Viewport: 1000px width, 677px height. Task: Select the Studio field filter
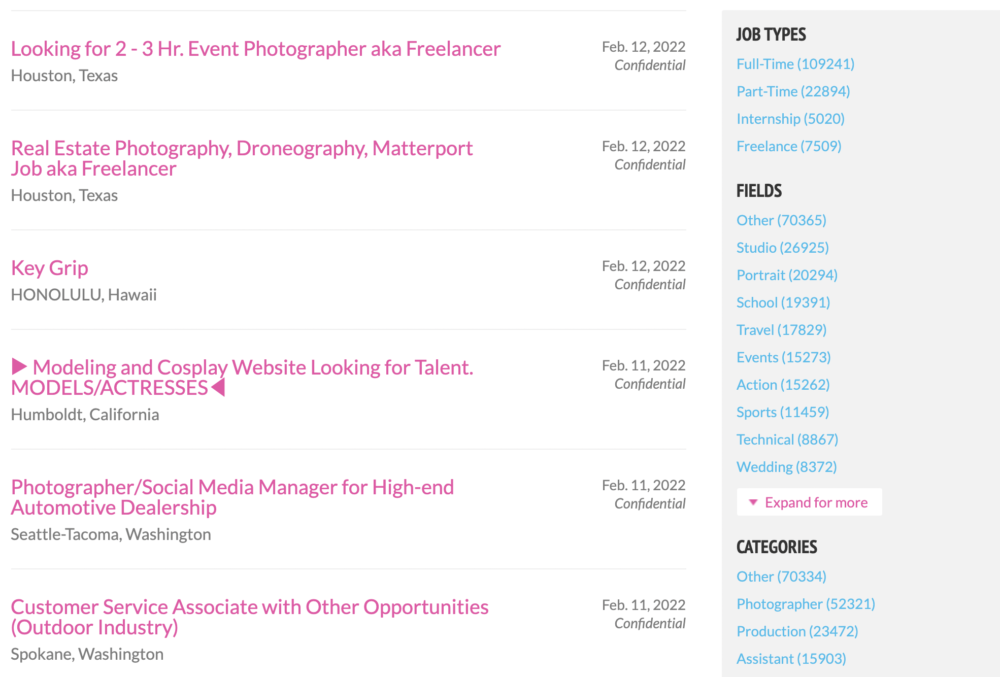pos(782,247)
